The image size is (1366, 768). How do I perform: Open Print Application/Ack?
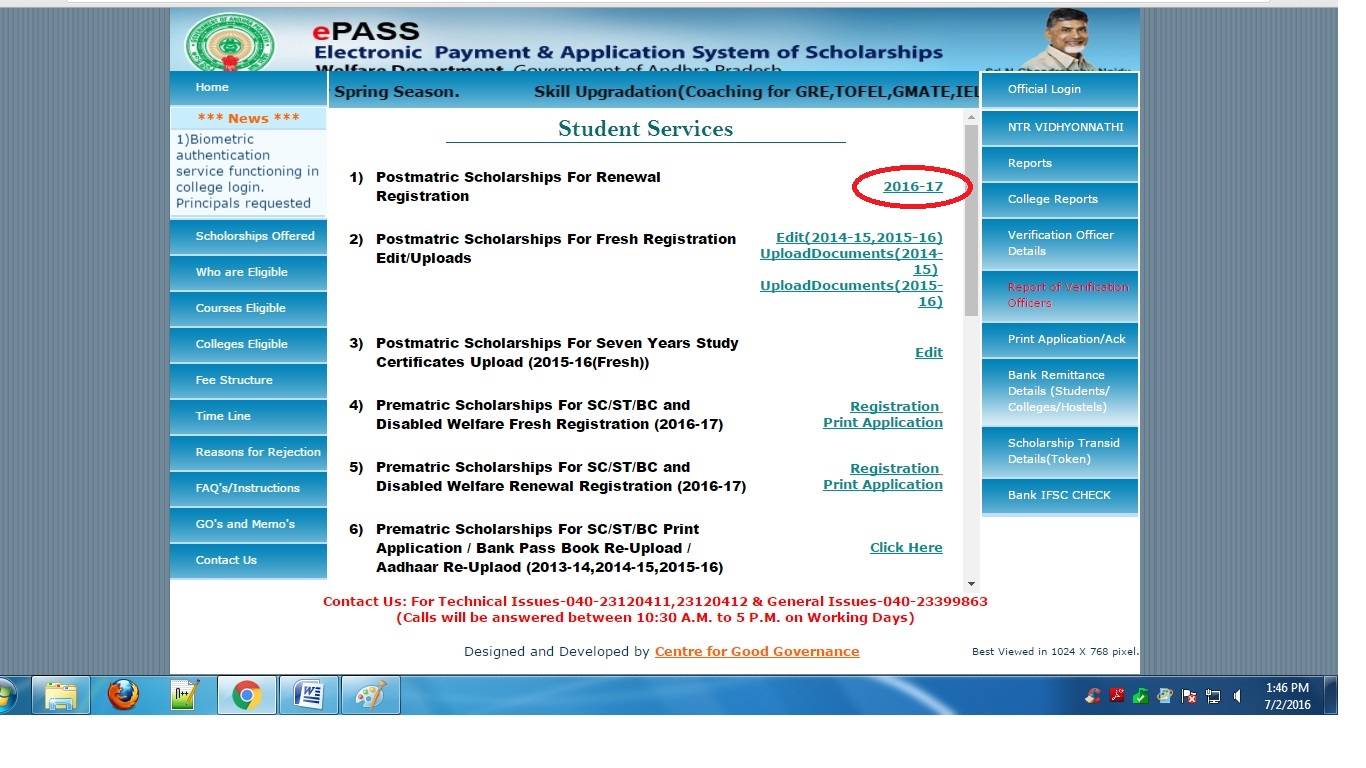coord(1060,340)
